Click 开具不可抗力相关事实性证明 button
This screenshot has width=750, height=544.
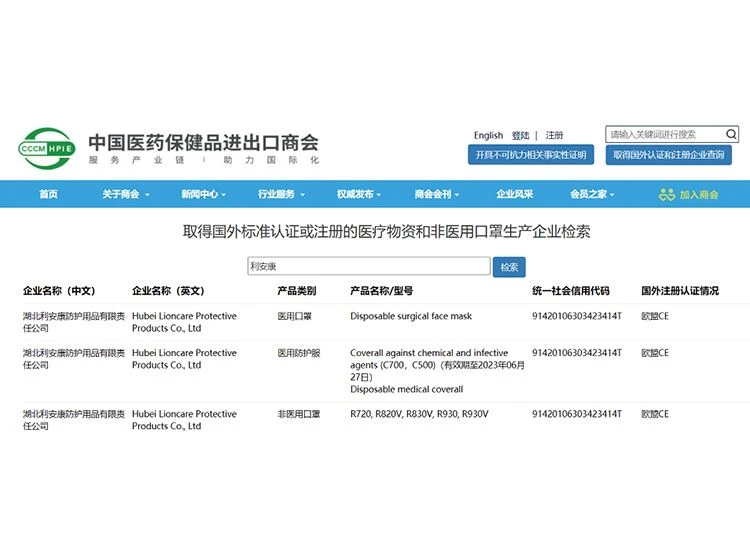(531, 155)
